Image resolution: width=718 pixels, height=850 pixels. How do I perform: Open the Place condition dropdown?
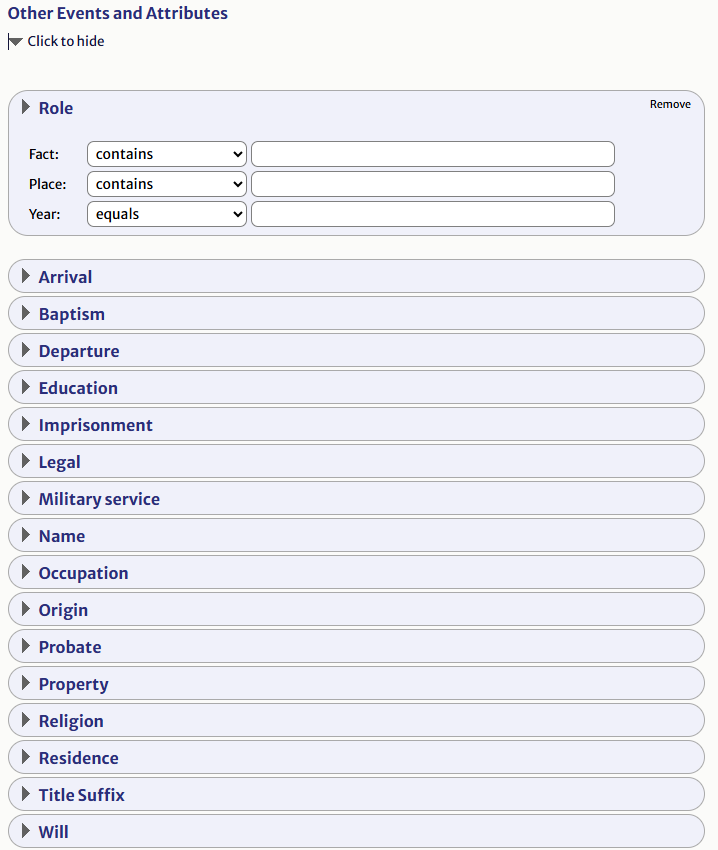167,184
